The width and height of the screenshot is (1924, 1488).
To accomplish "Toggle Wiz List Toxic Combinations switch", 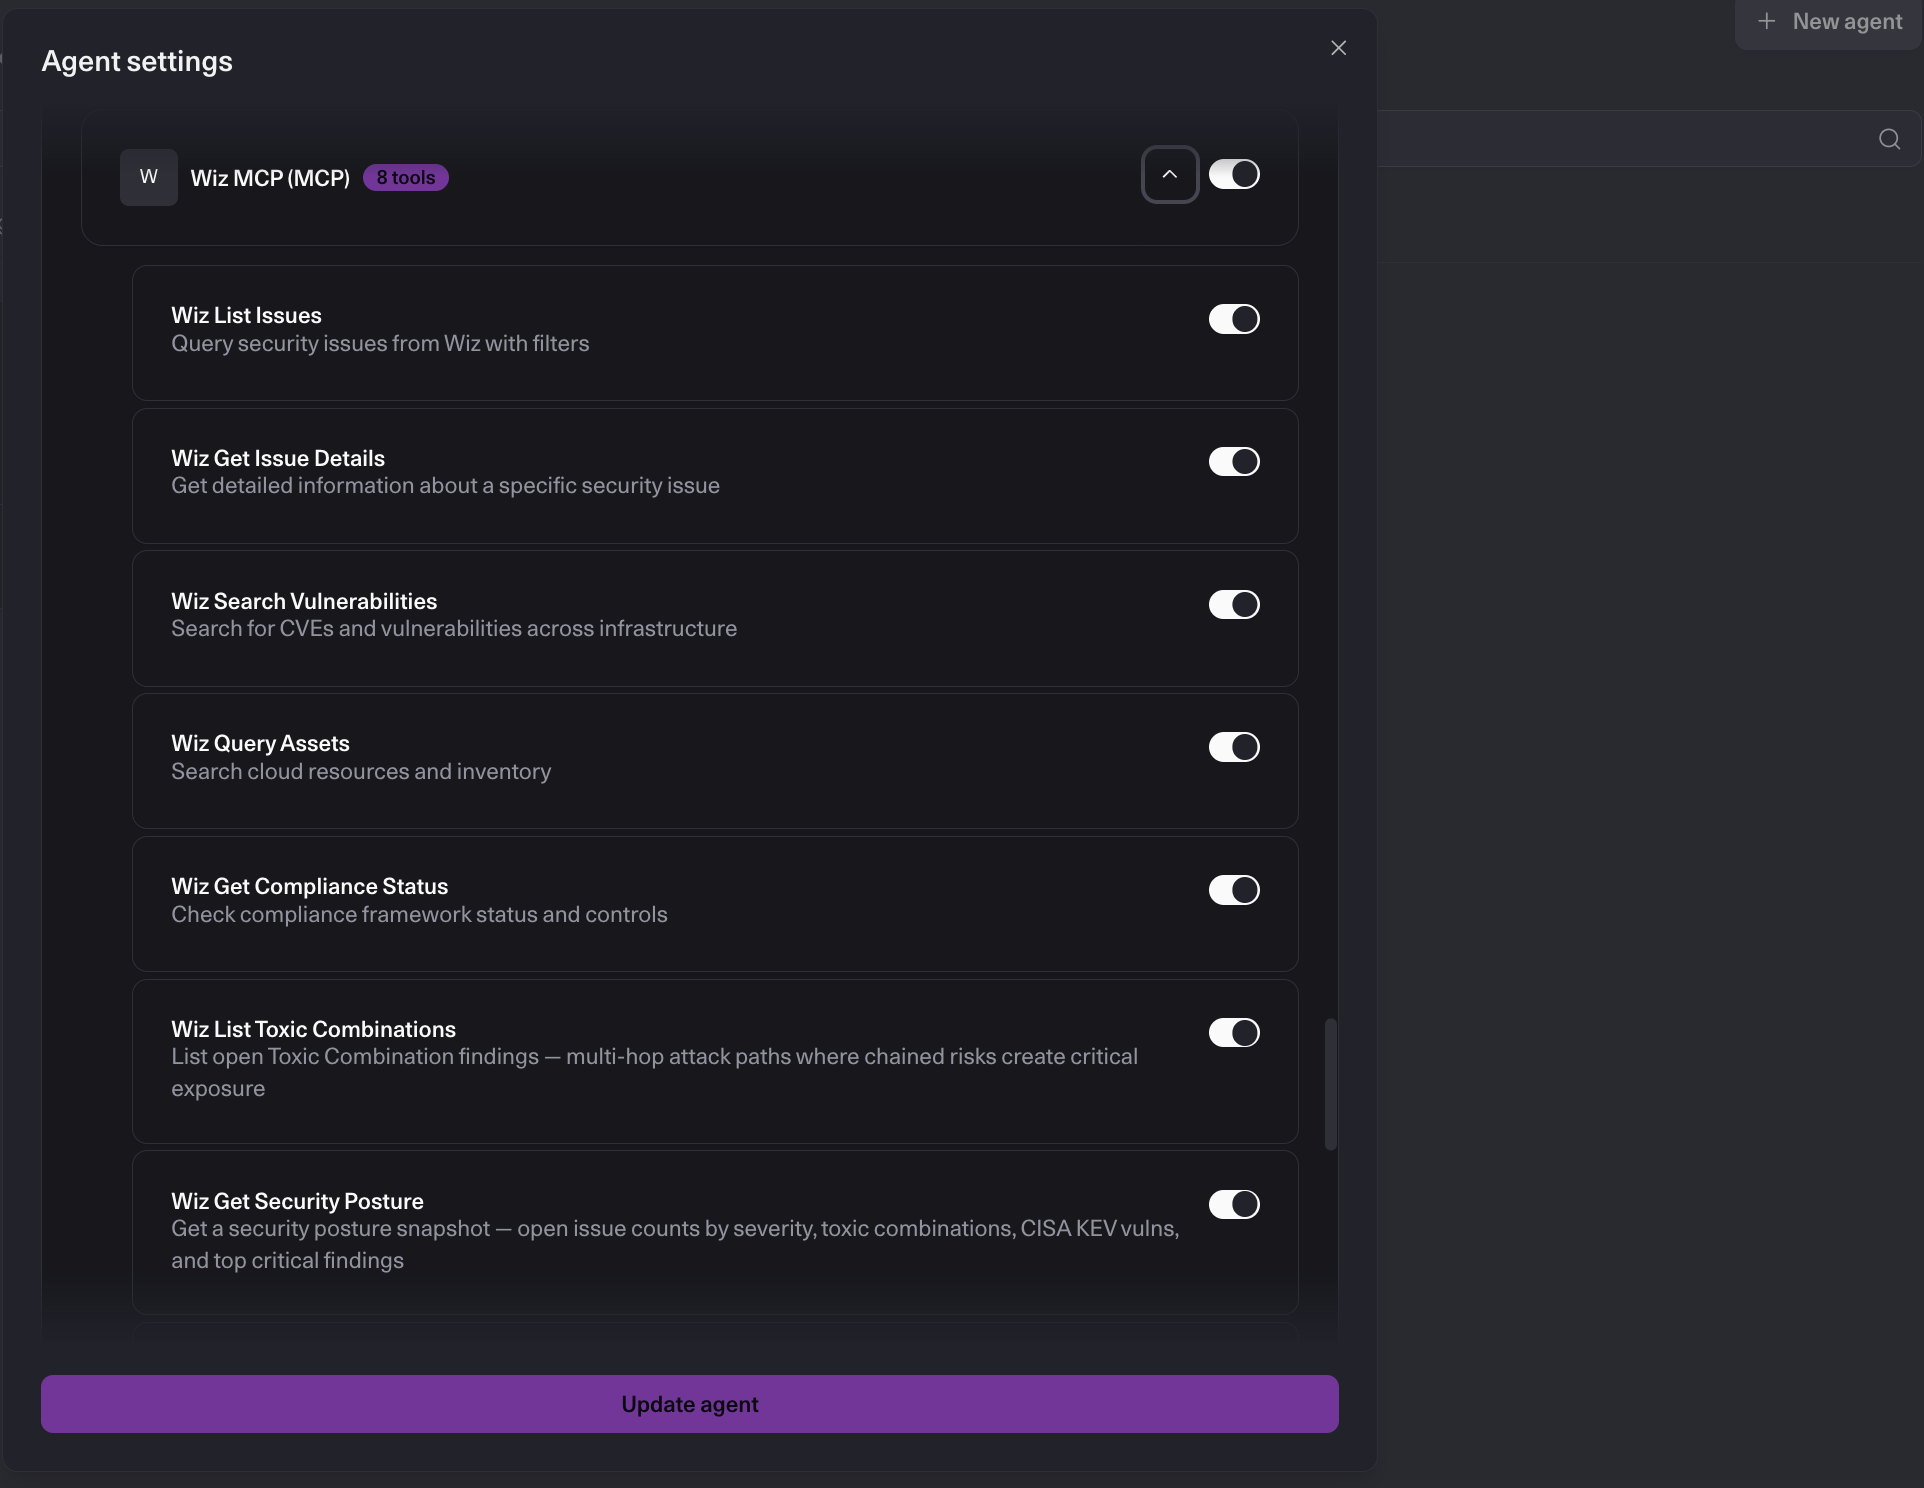I will coord(1234,1032).
